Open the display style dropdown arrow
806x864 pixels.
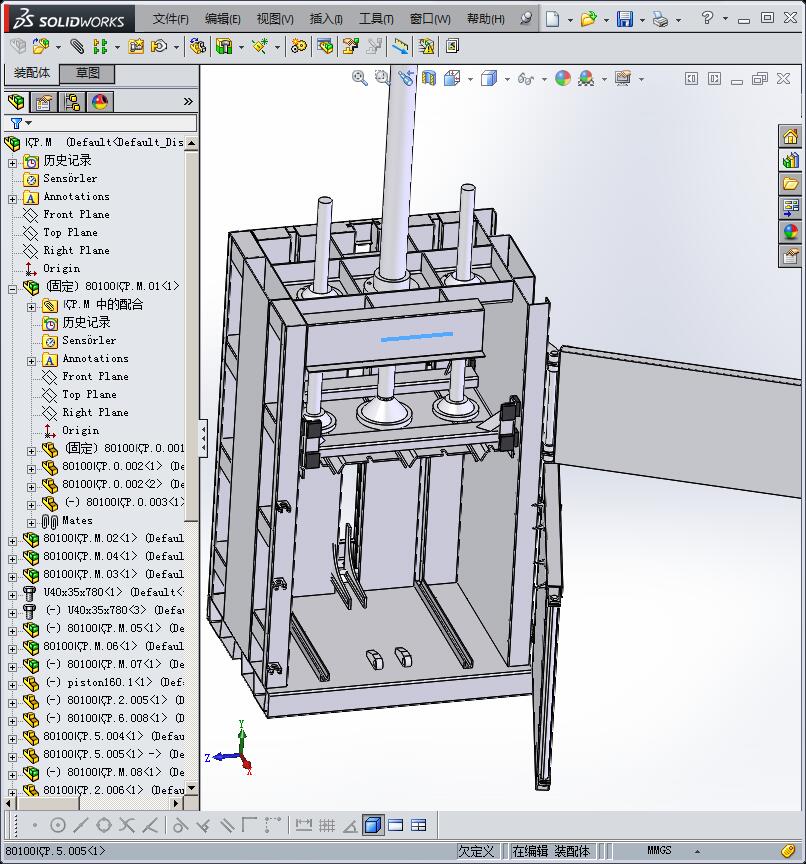click(x=507, y=79)
